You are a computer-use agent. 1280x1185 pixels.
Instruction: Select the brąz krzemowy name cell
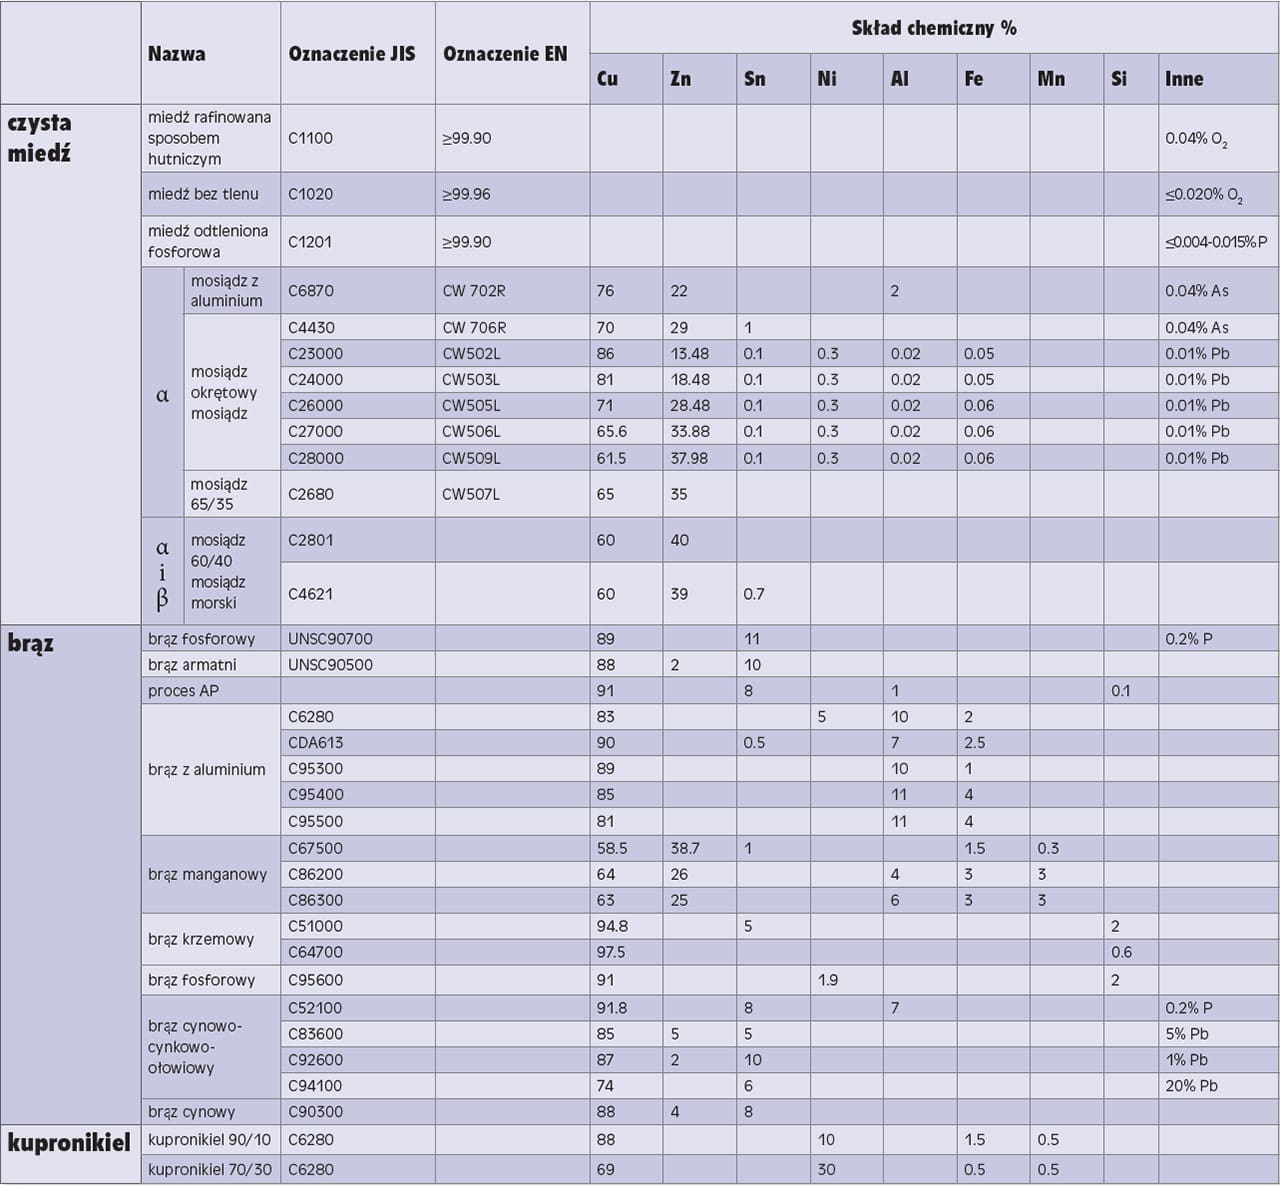coord(201,939)
